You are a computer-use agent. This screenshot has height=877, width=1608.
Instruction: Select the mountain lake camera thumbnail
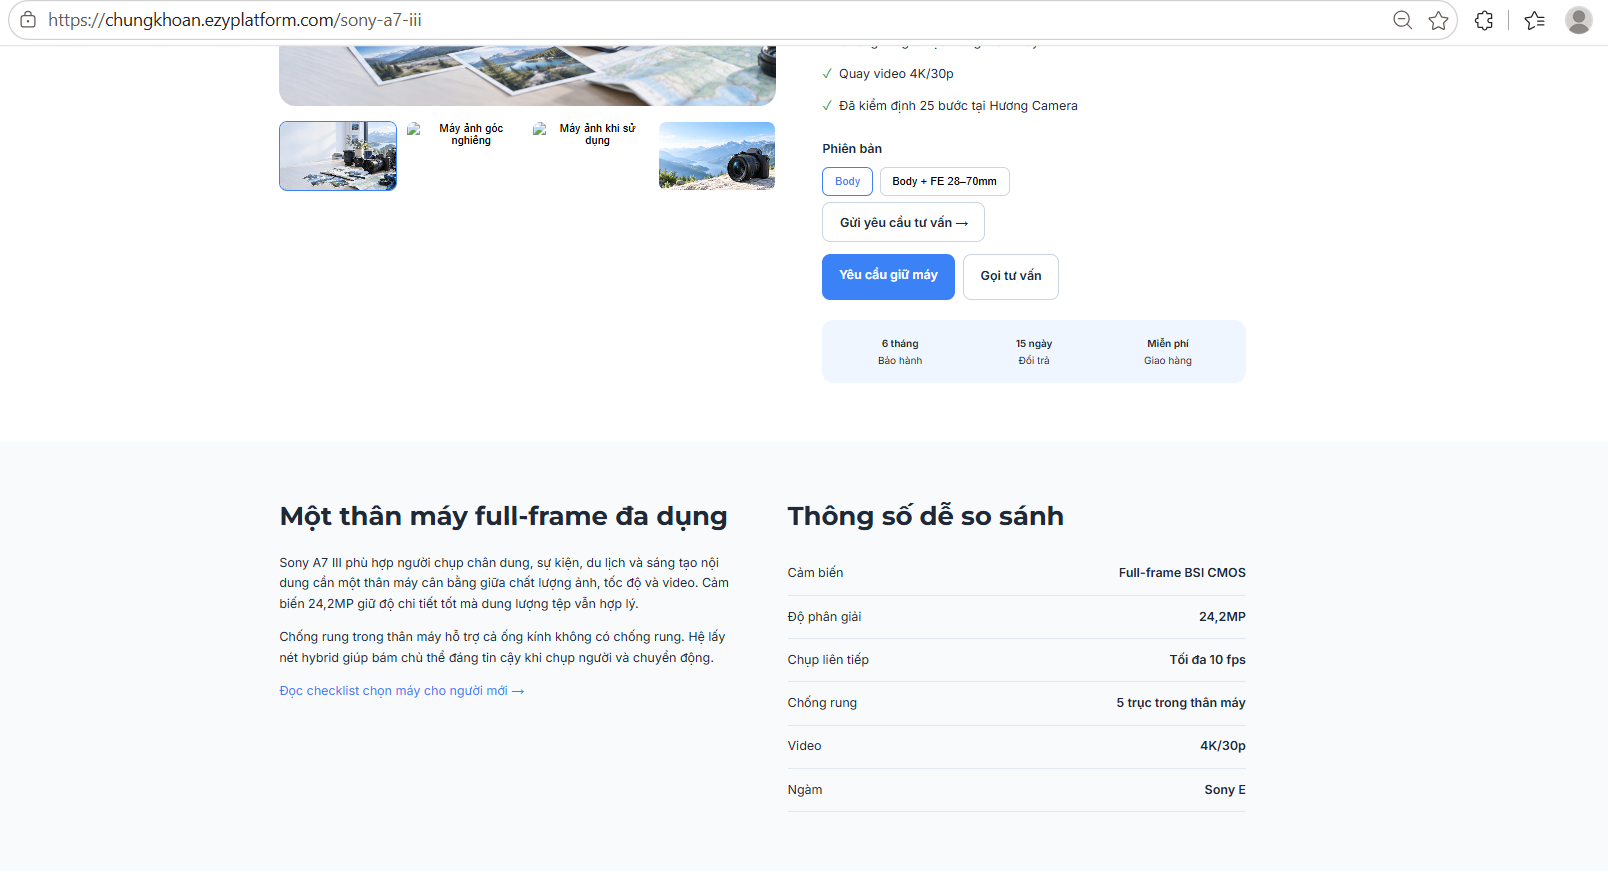[717, 156]
